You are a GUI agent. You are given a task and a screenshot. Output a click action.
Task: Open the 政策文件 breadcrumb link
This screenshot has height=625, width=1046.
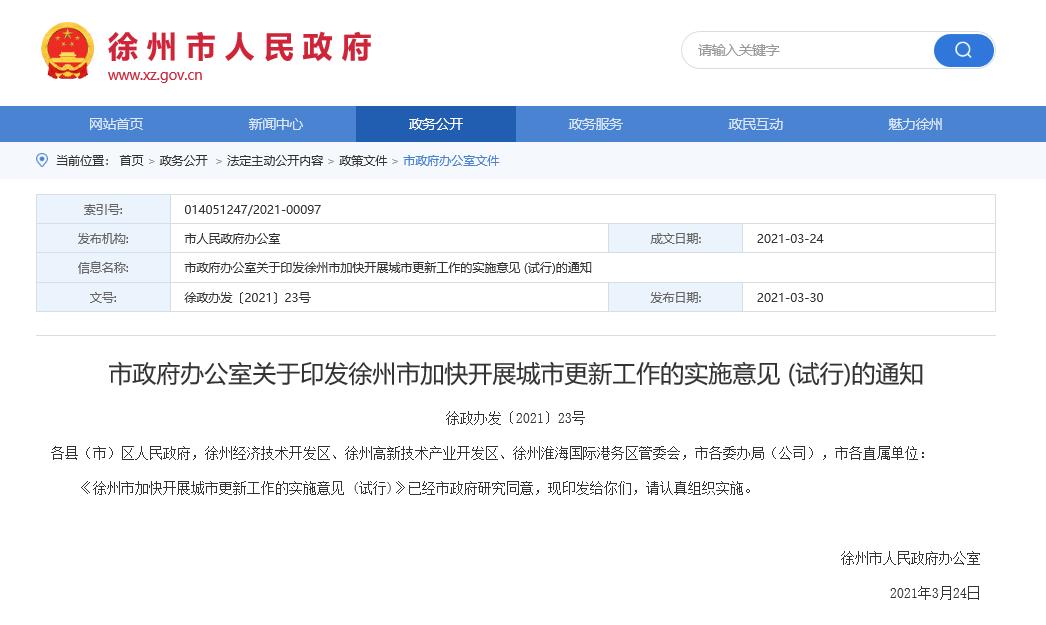coord(363,161)
